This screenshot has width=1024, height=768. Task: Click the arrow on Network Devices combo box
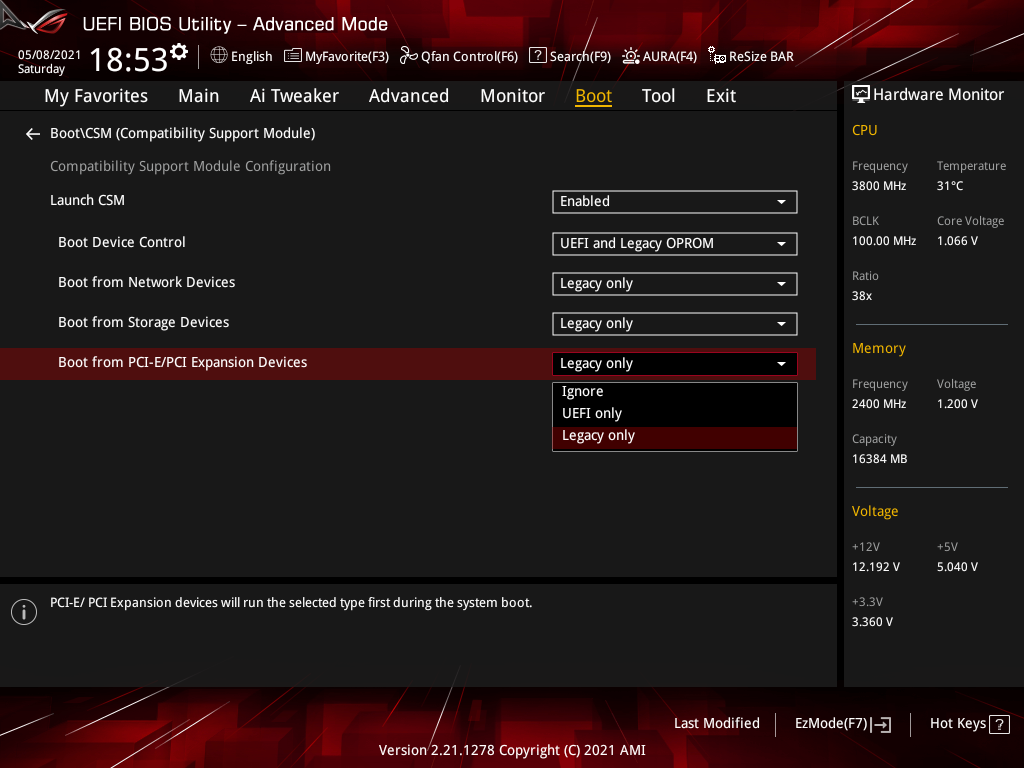pos(781,284)
